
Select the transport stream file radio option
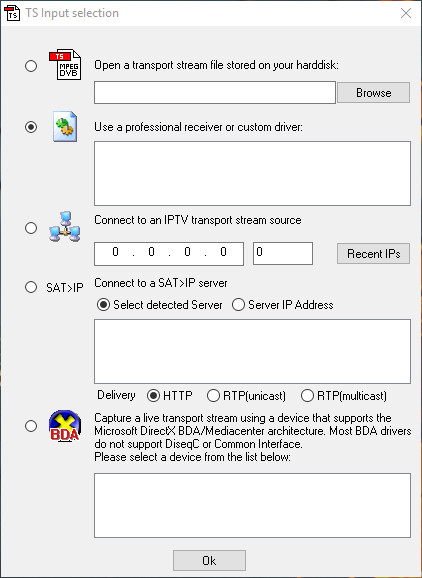pyautogui.click(x=31, y=66)
